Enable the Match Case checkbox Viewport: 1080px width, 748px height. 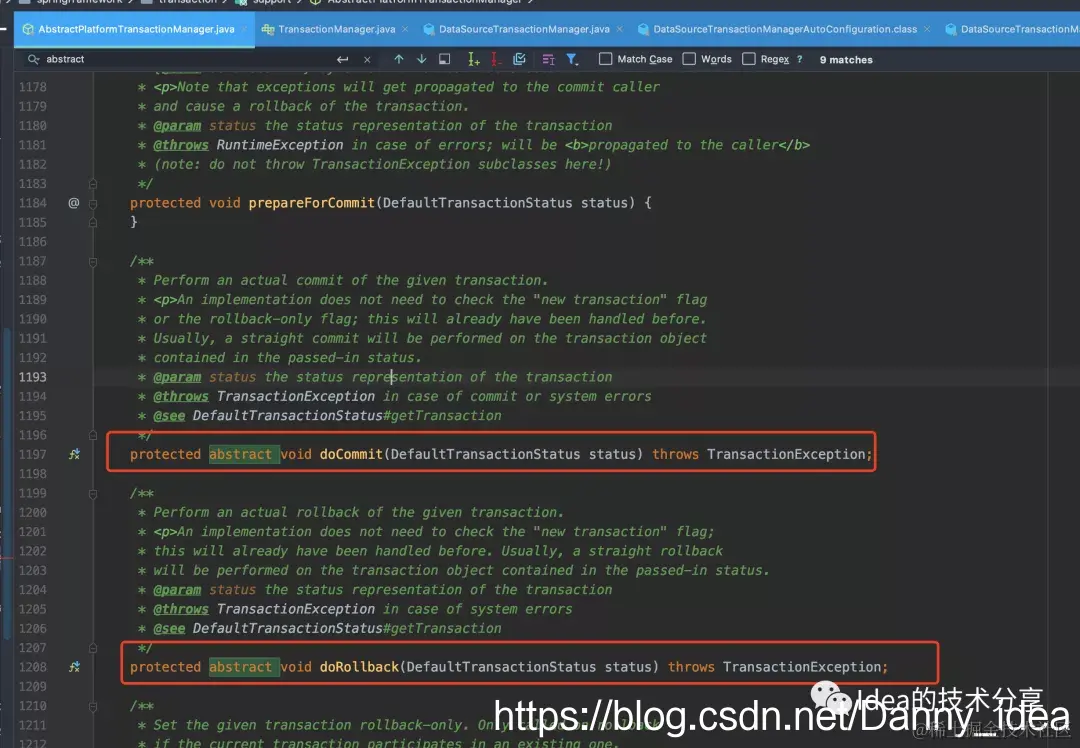coord(605,59)
